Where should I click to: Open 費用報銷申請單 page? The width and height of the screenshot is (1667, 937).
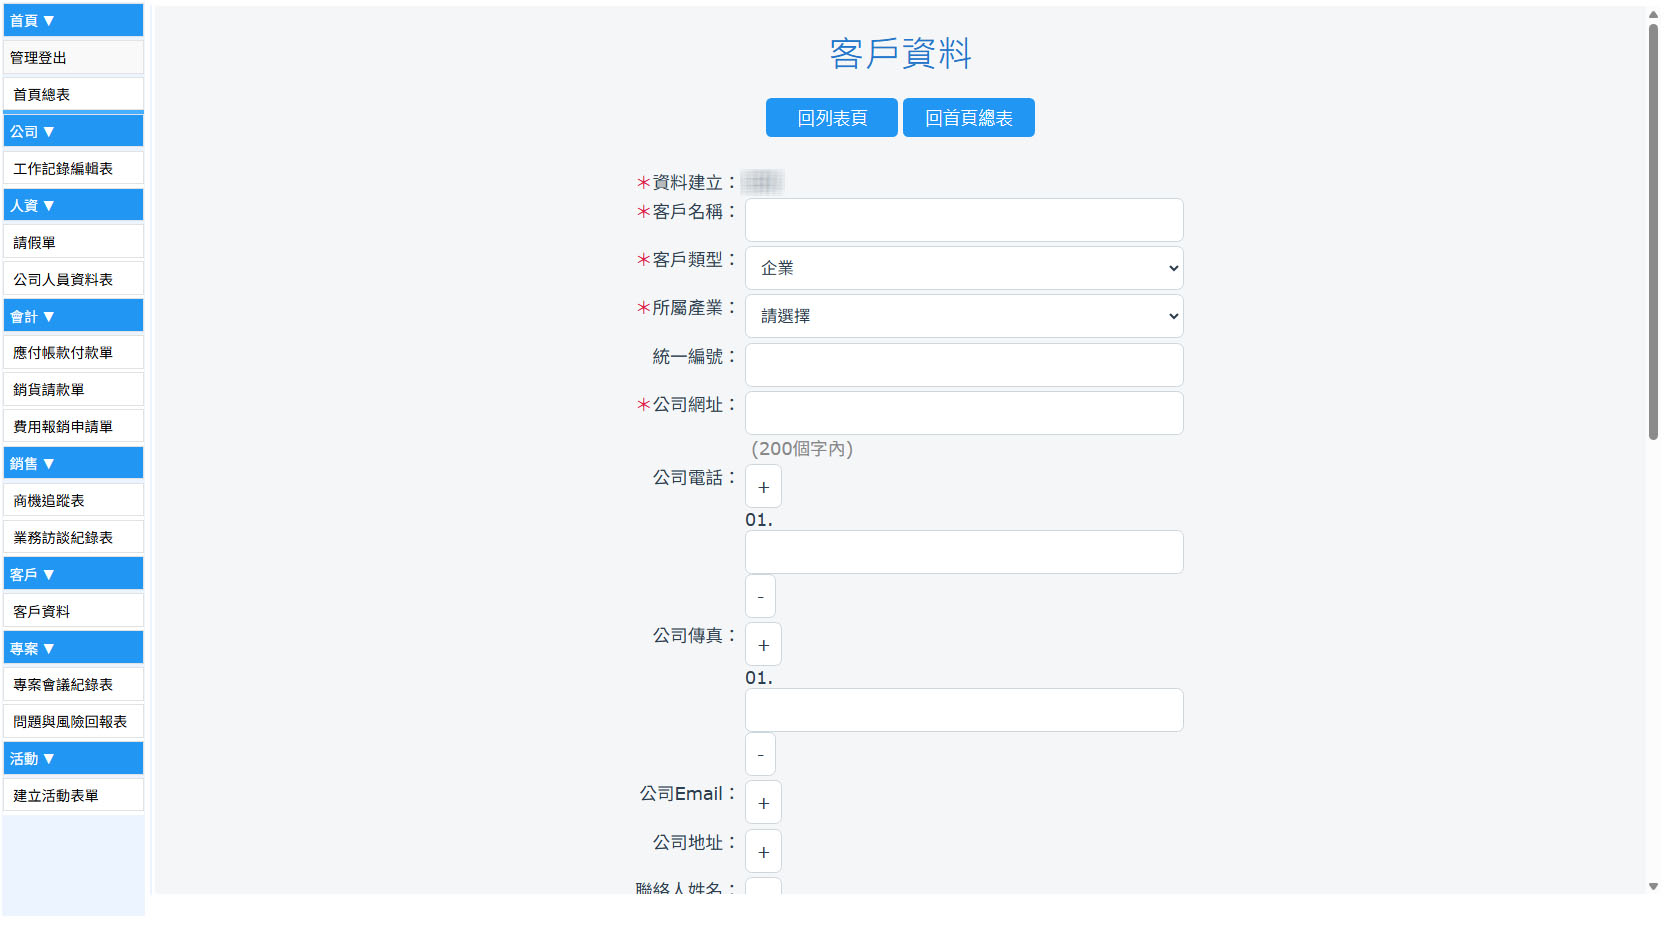point(73,426)
